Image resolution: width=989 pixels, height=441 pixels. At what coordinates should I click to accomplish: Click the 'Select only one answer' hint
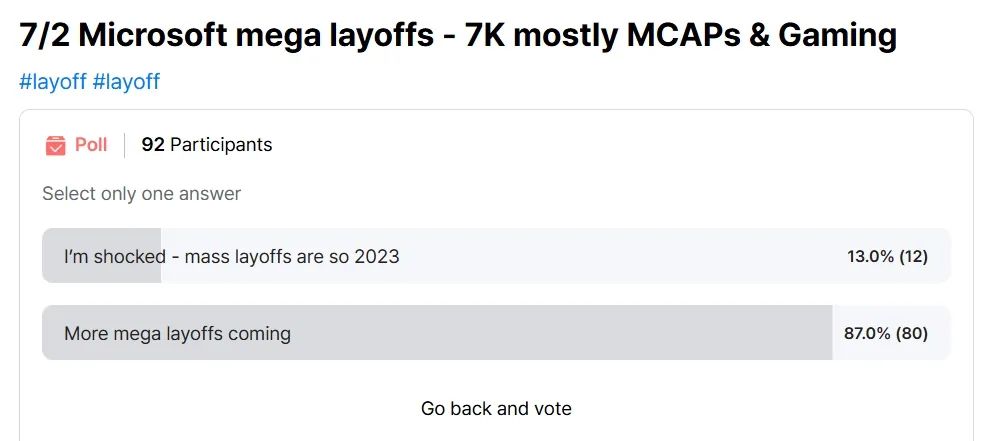pyautogui.click(x=141, y=193)
